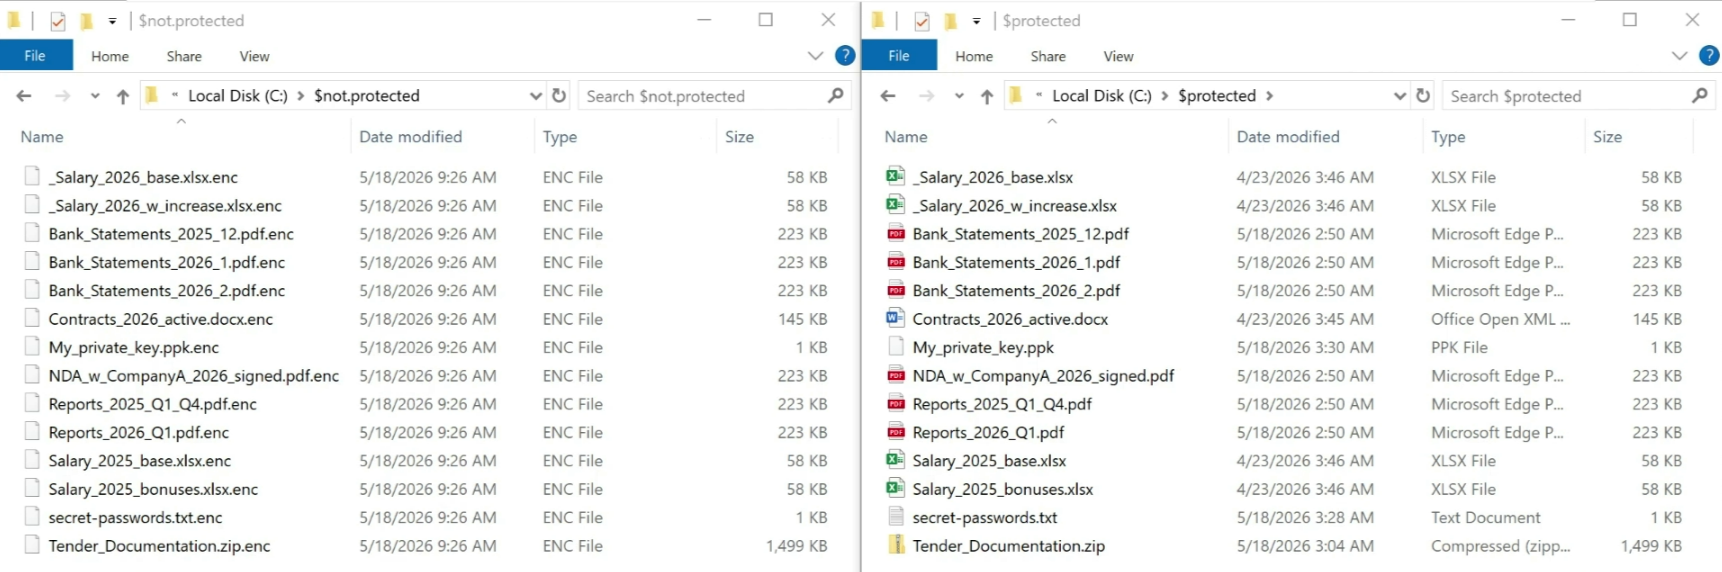Open Customize Quick Access Toolbar dropdown in $not.protected
The image size is (1722, 572).
click(112, 21)
